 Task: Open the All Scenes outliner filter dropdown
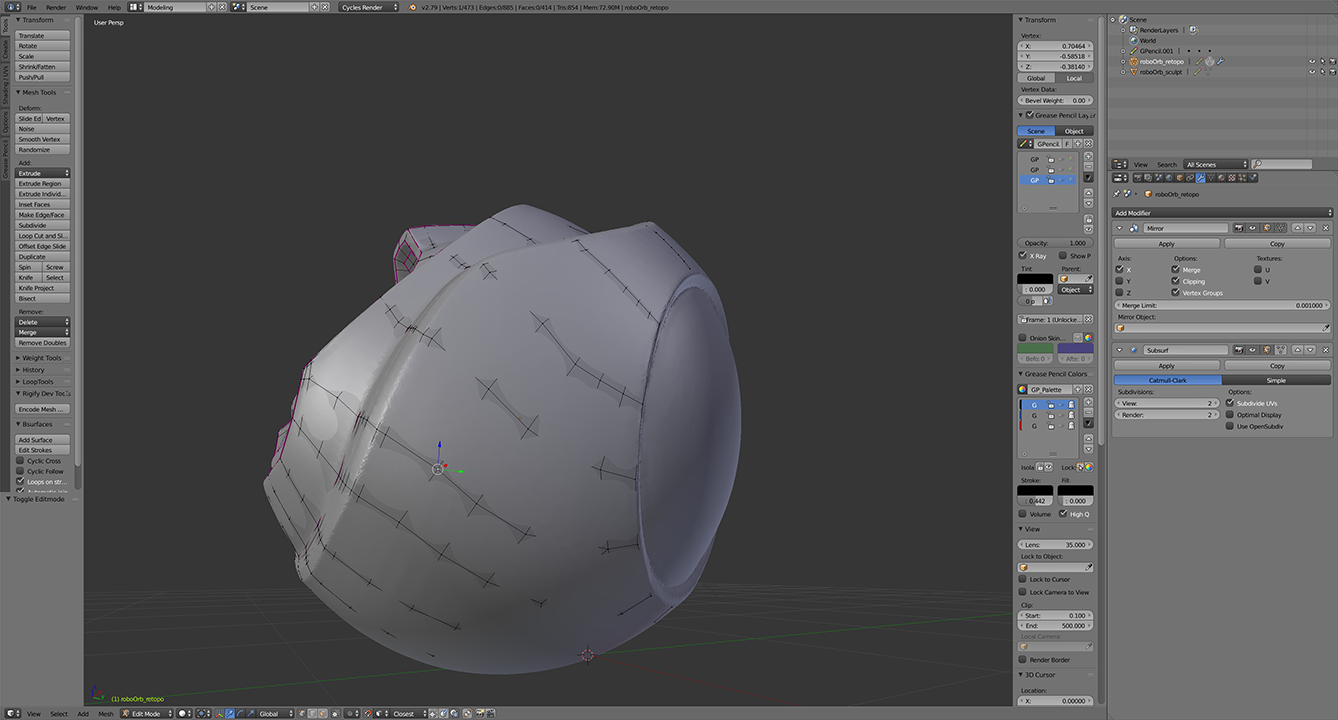pyautogui.click(x=1216, y=164)
